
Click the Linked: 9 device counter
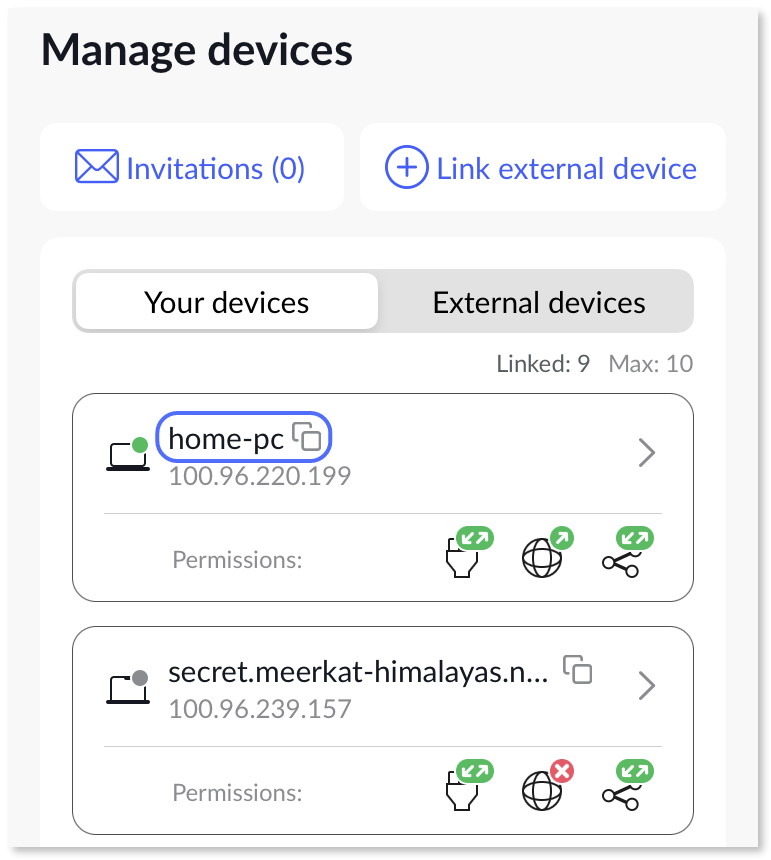point(543,363)
